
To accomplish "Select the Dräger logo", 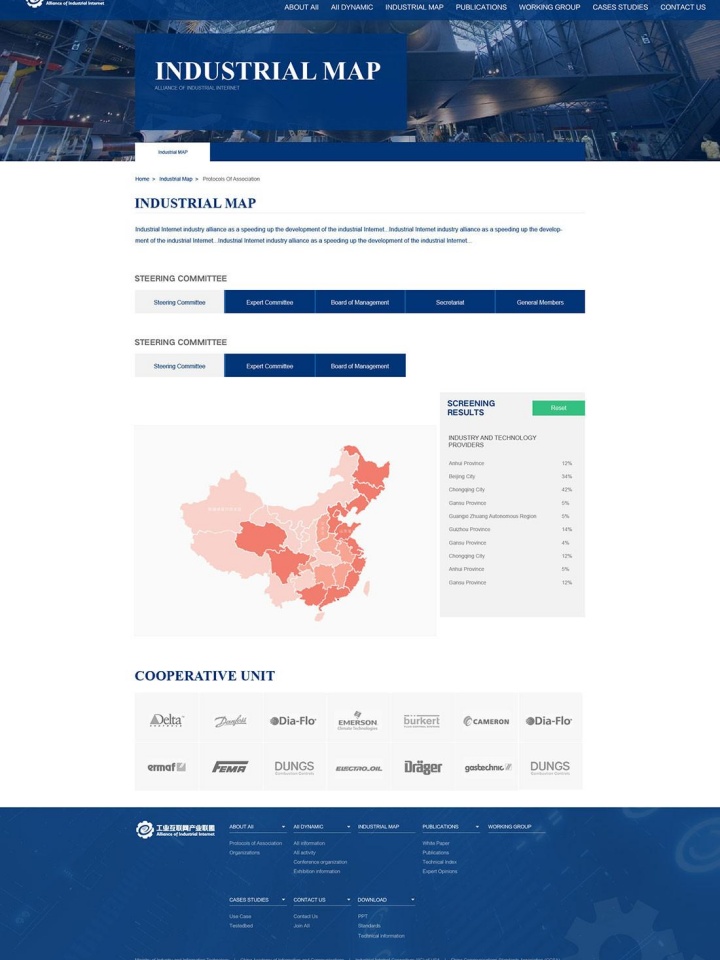I will [x=422, y=767].
